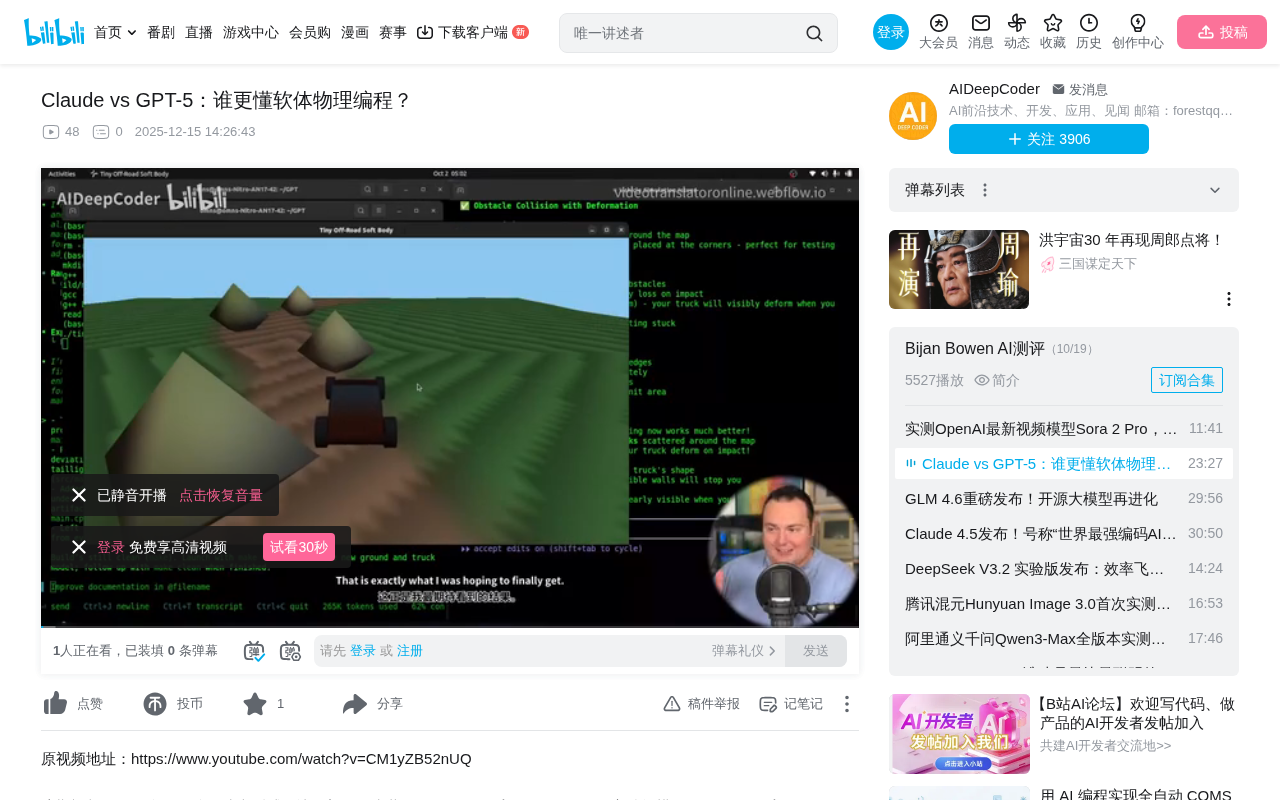Play DeepSeek V3.2 实验版发布 video
The image size is (1280, 800).
pos(1064,568)
